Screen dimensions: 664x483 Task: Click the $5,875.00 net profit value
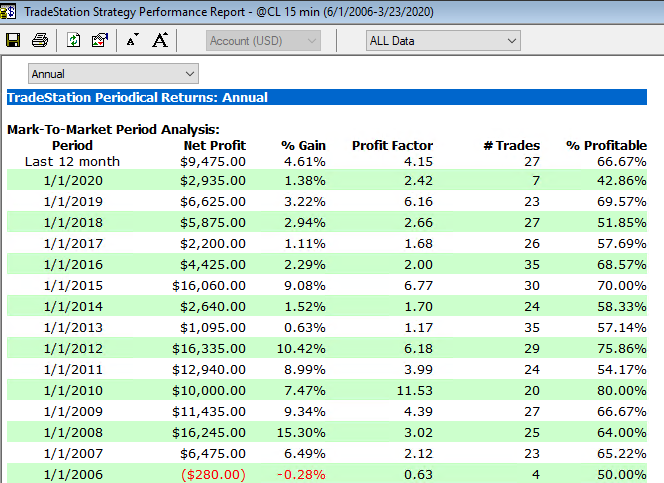click(x=213, y=223)
